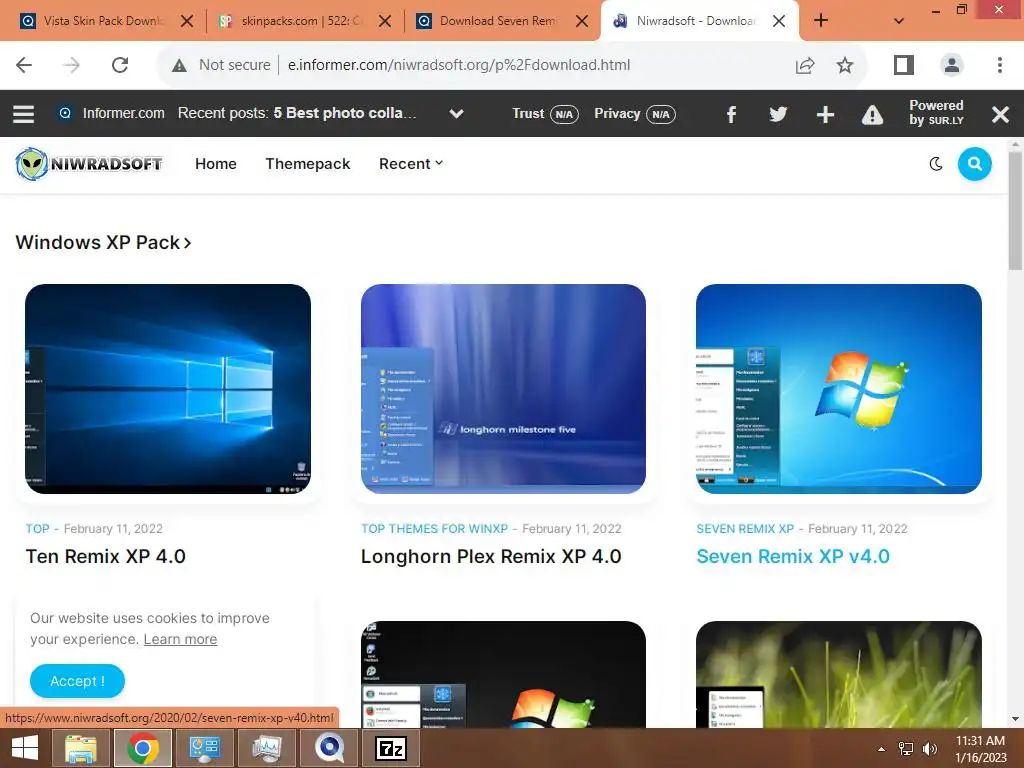
Task: Open the Ten Remix XP thumbnail
Action: (168, 389)
